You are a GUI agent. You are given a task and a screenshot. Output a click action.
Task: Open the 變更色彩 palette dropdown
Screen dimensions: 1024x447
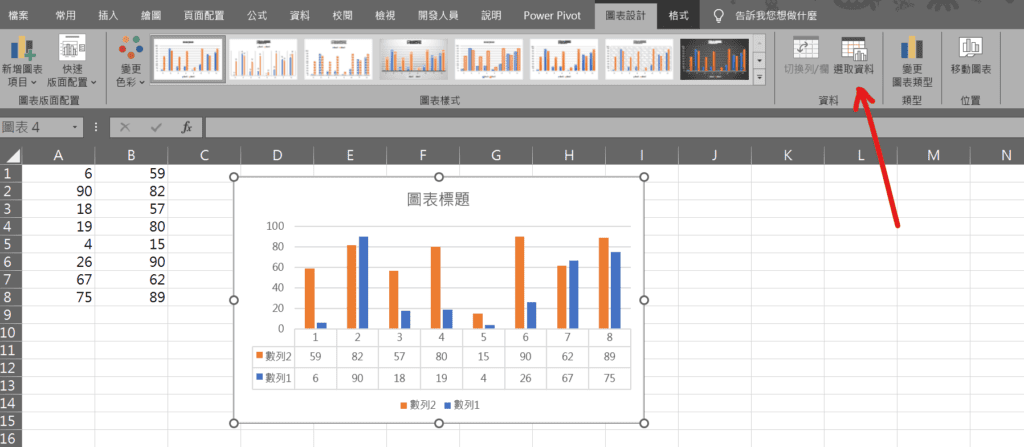point(131,62)
